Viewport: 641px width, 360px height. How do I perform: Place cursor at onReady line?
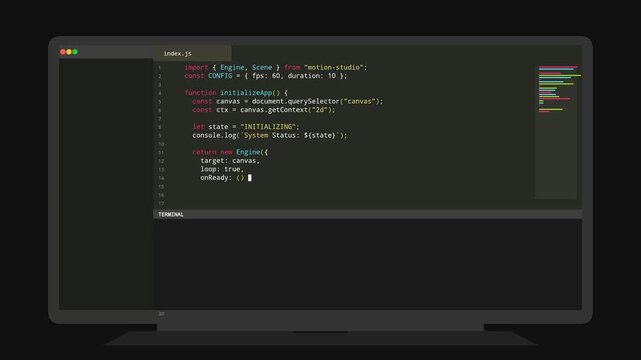pos(226,178)
